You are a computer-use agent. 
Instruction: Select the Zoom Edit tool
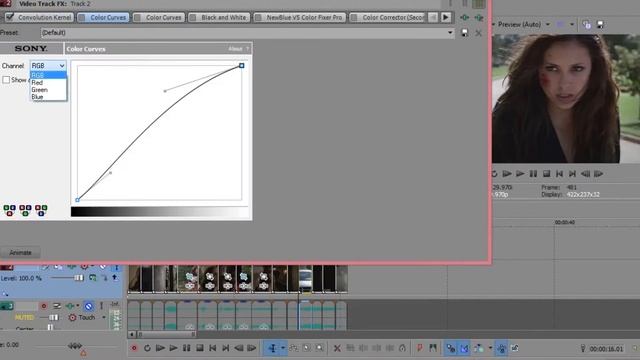[x=320, y=348]
